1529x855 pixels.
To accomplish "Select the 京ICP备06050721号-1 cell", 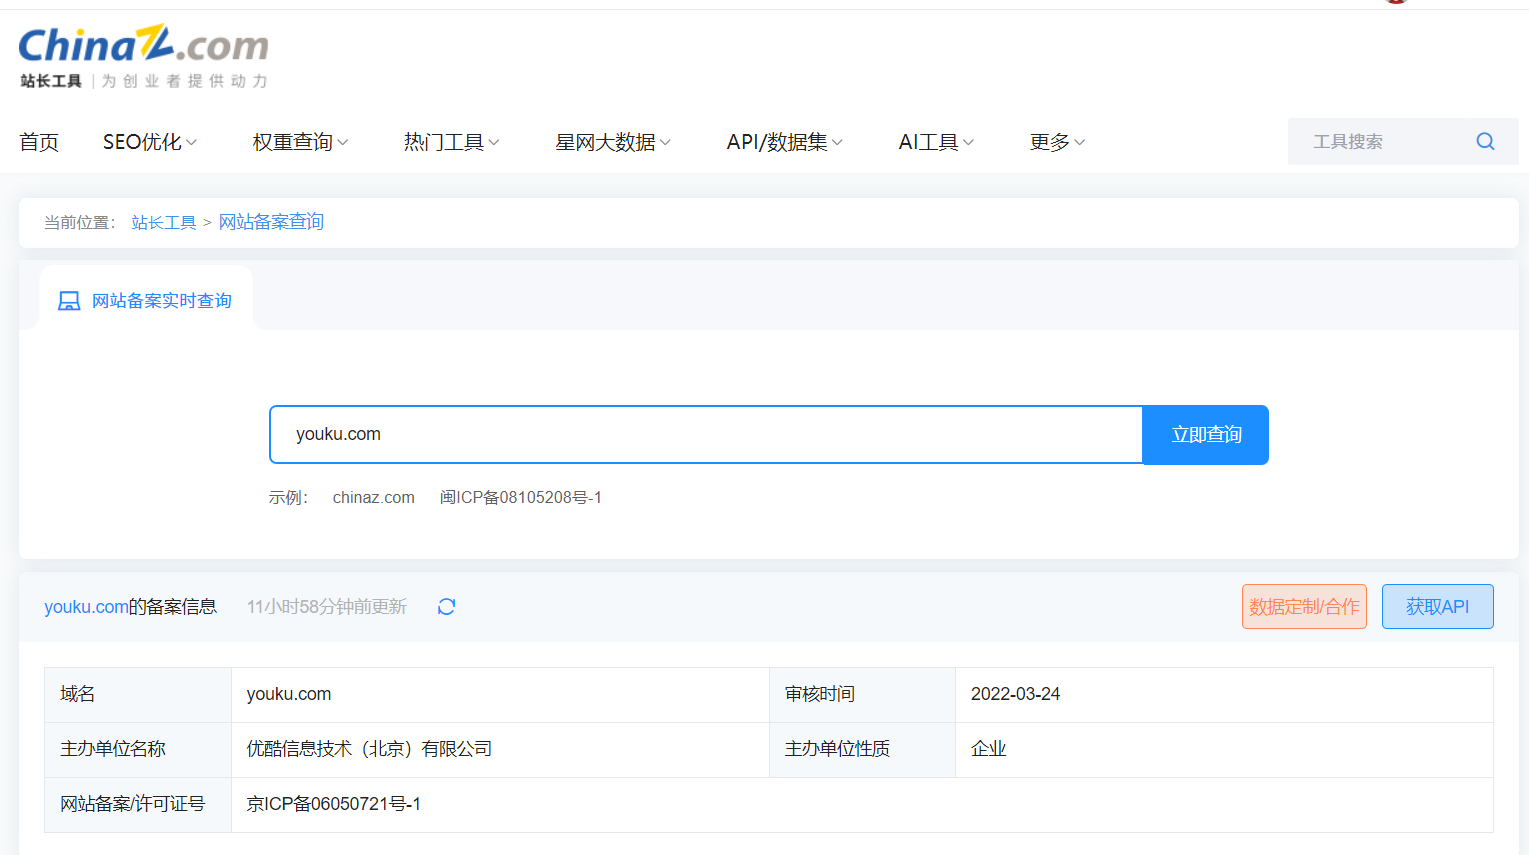I will [862, 805].
